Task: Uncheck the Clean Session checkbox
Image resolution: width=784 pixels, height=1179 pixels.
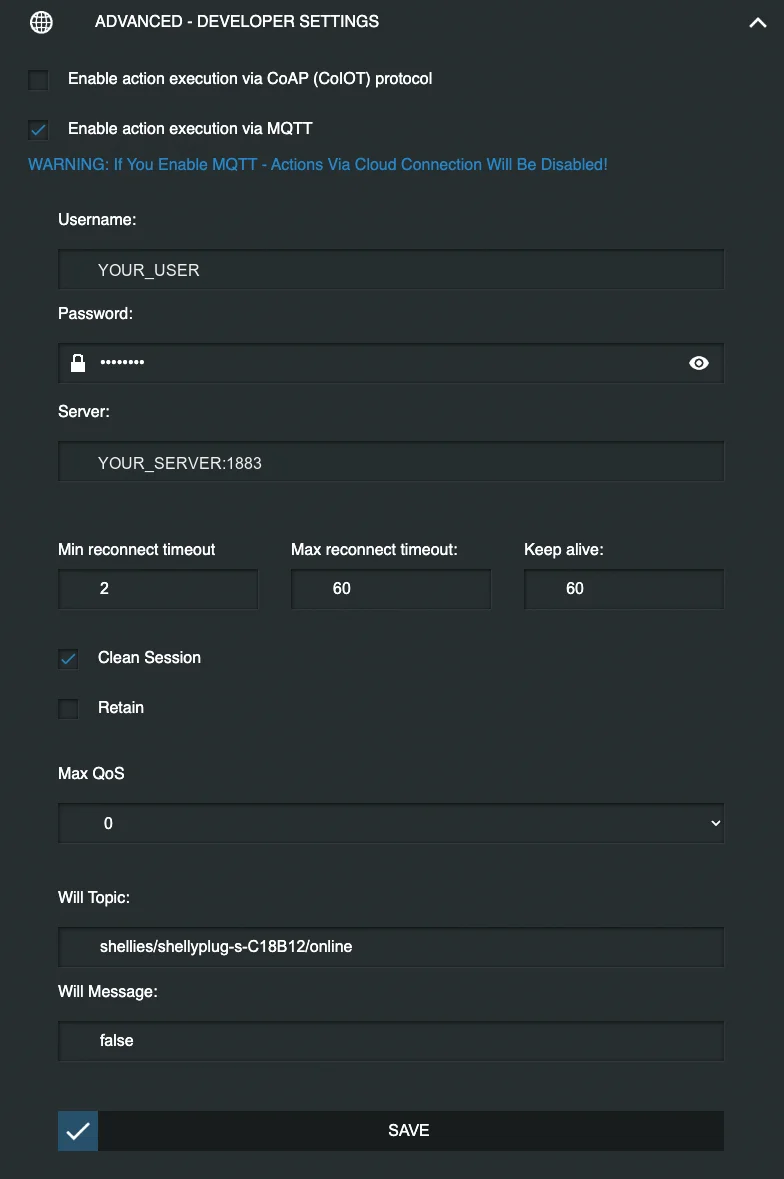Action: tap(68, 659)
